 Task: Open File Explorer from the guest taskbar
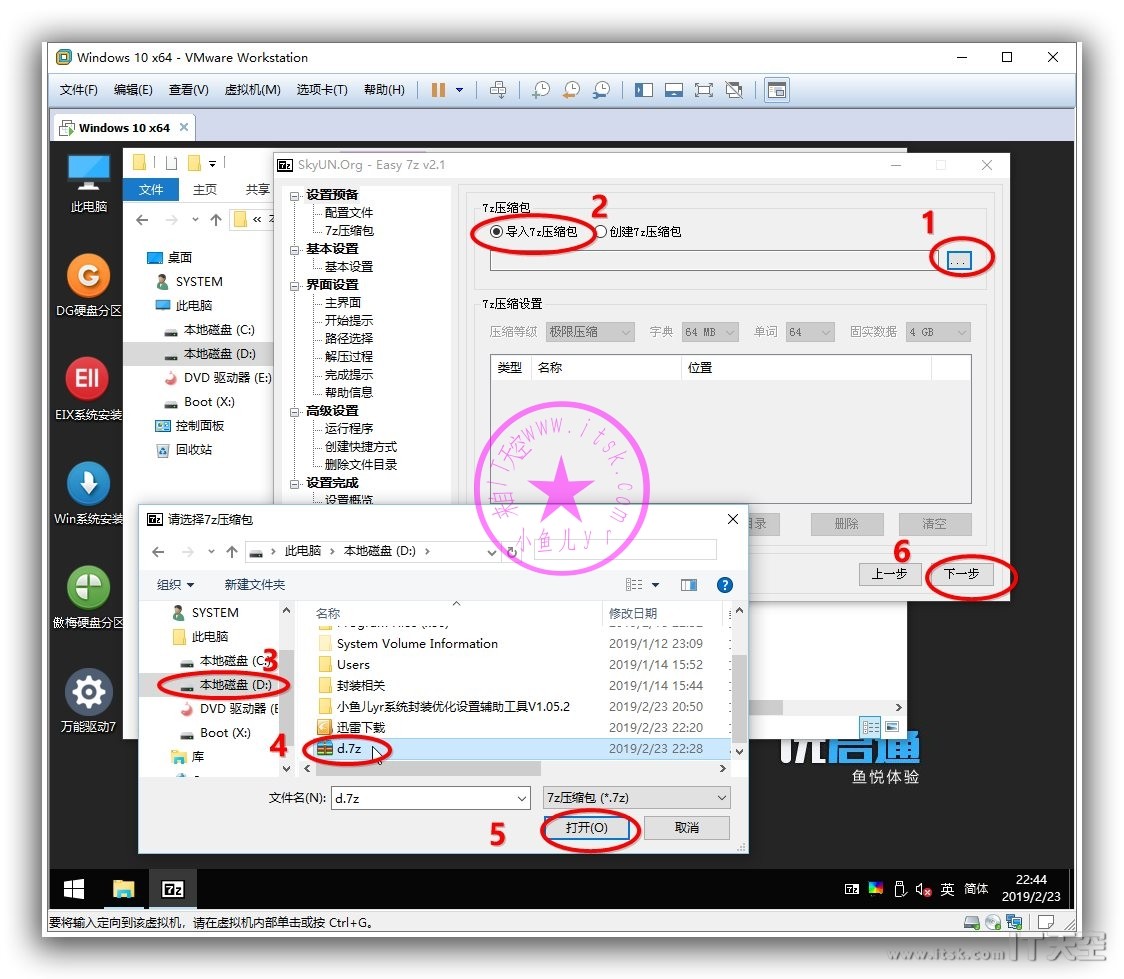(x=124, y=889)
